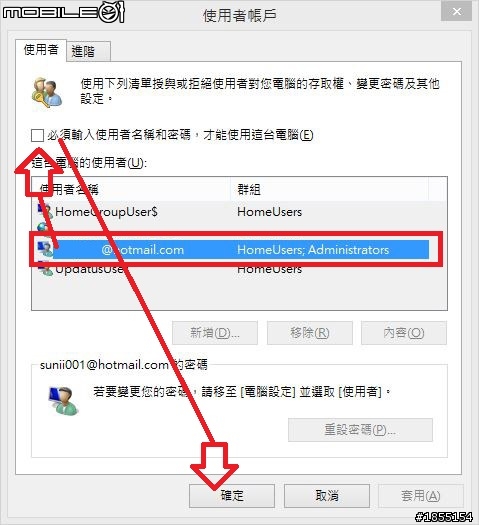479x525 pixels.
Task: Click the selected hotmail.com account's user icon
Action: (x=45, y=249)
